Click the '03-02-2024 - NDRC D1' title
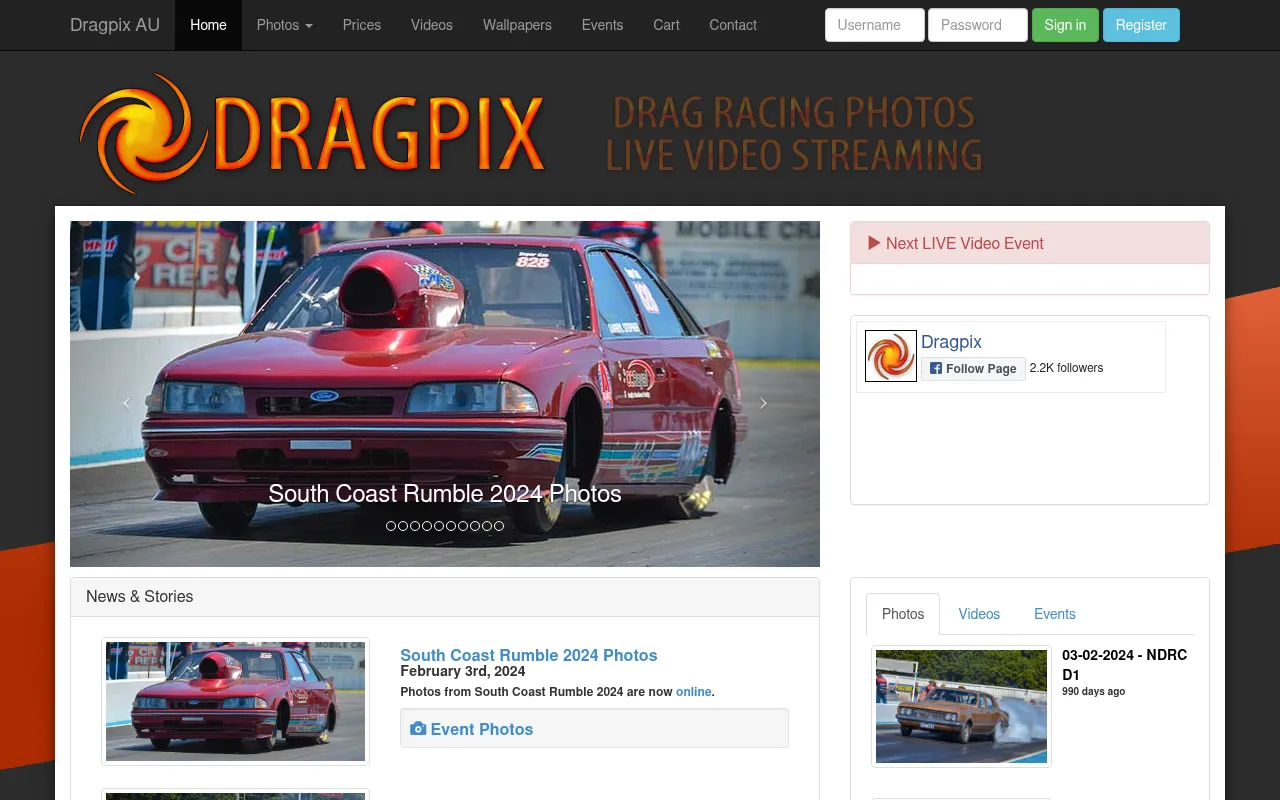 [x=1124, y=665]
